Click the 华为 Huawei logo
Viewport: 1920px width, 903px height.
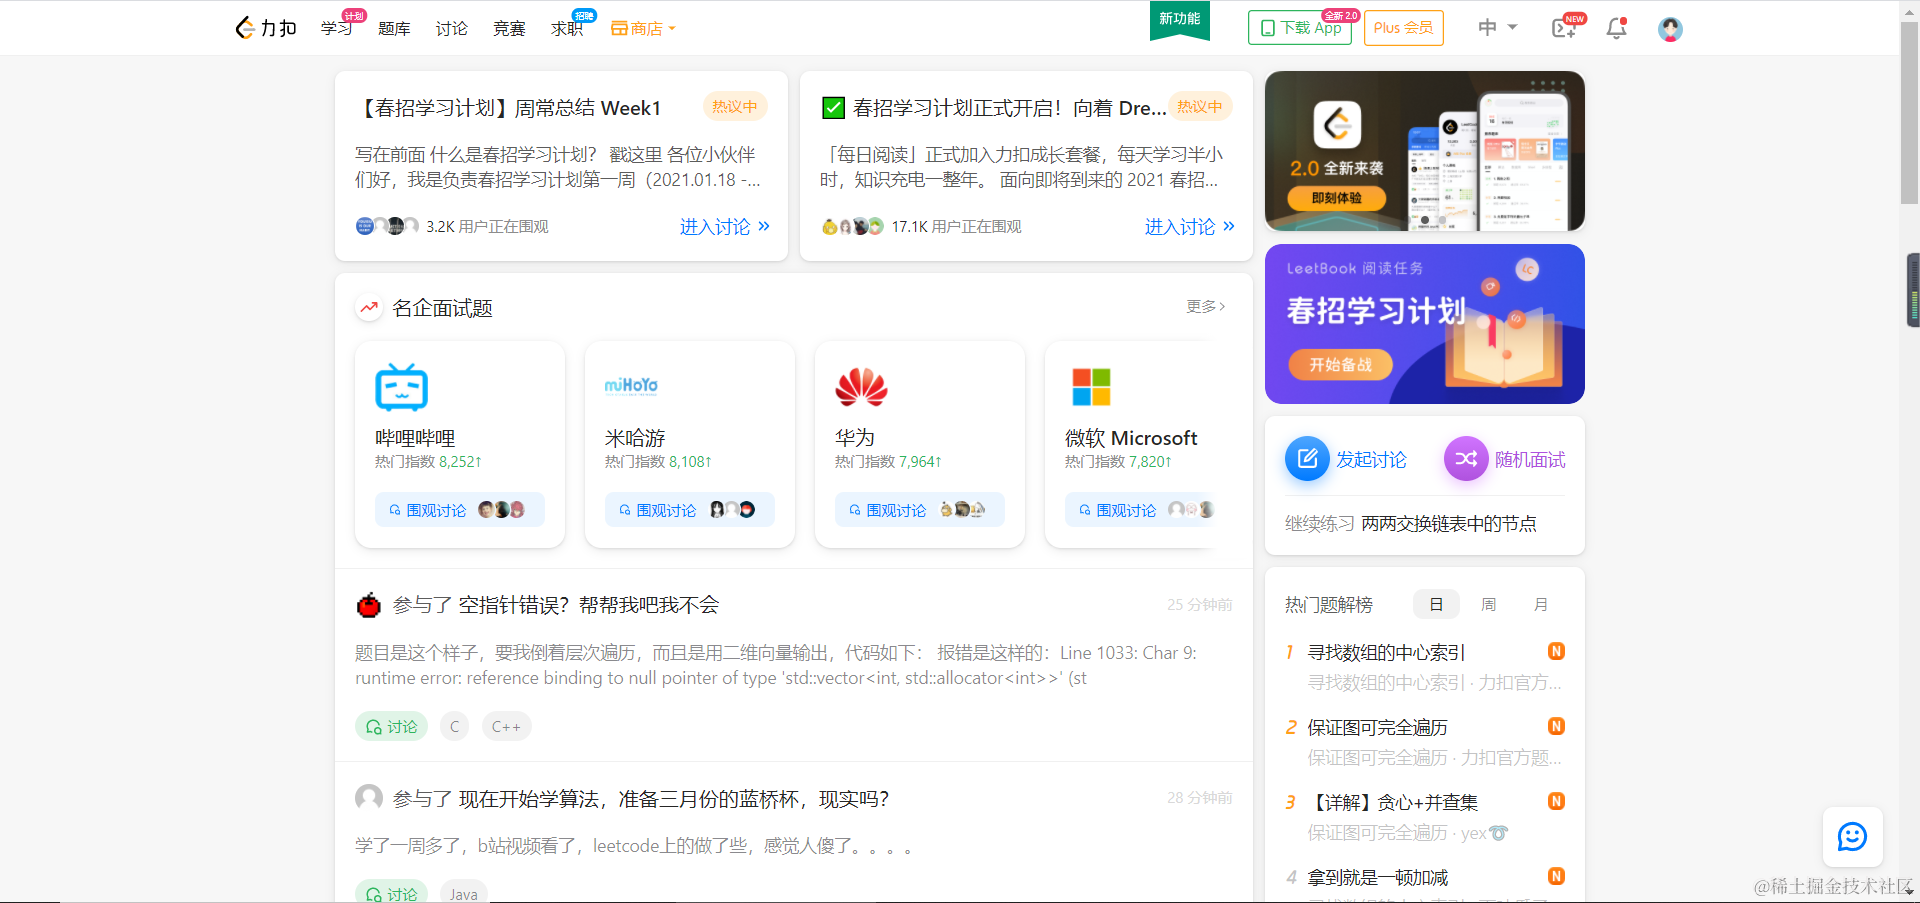click(861, 387)
